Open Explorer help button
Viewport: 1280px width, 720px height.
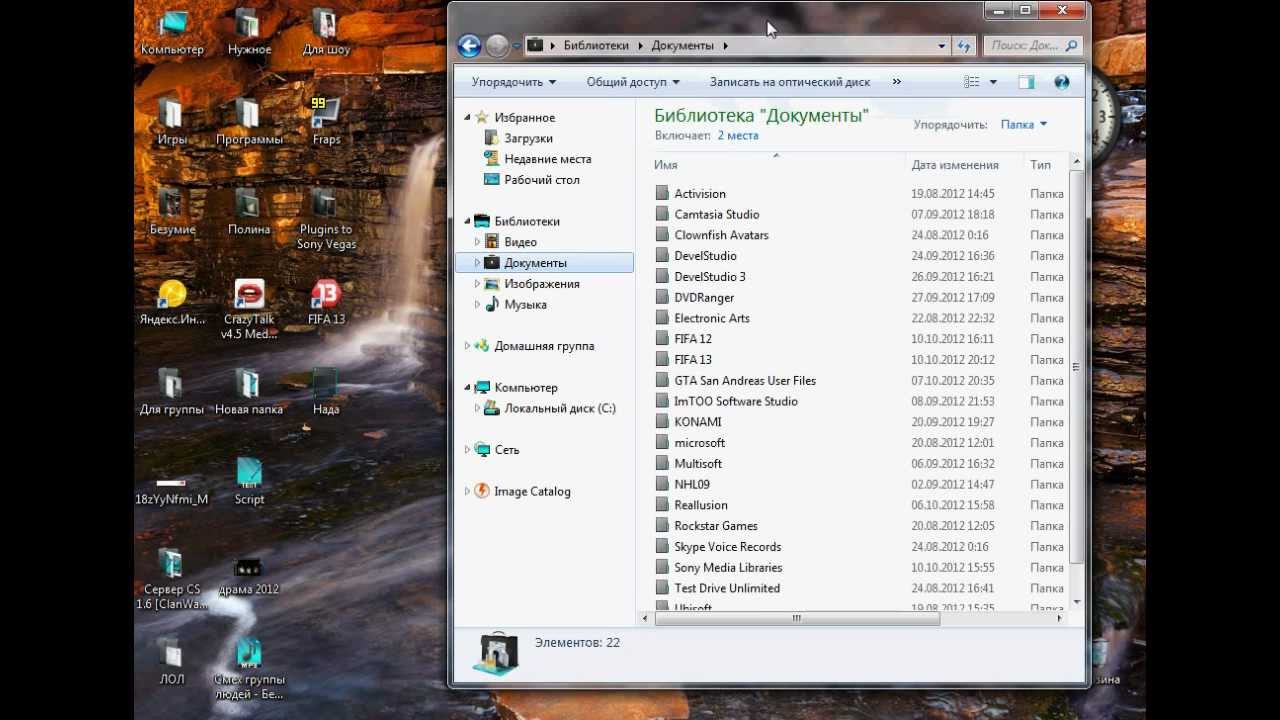pyautogui.click(x=1062, y=82)
